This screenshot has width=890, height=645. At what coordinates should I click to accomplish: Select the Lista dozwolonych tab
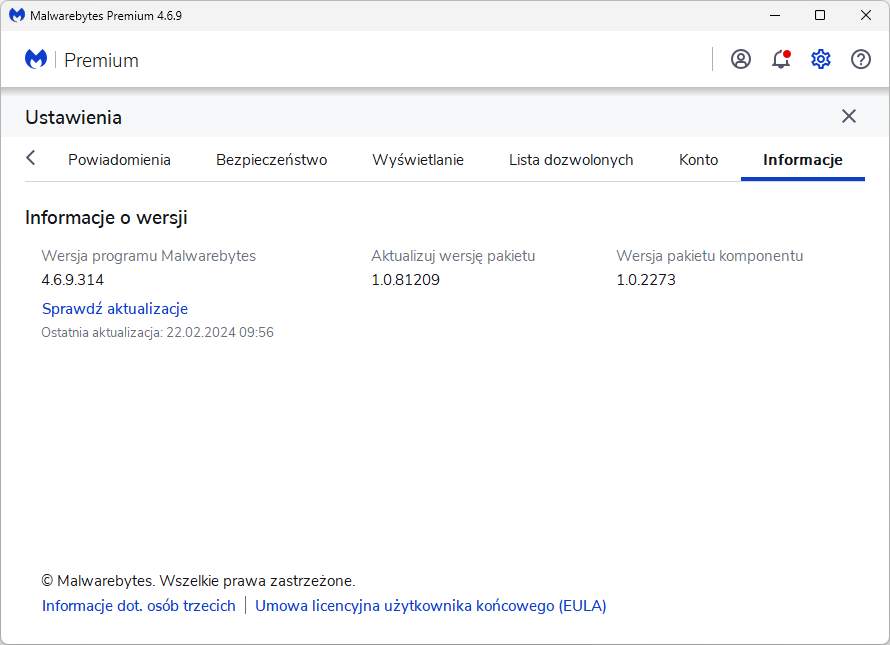coord(571,160)
